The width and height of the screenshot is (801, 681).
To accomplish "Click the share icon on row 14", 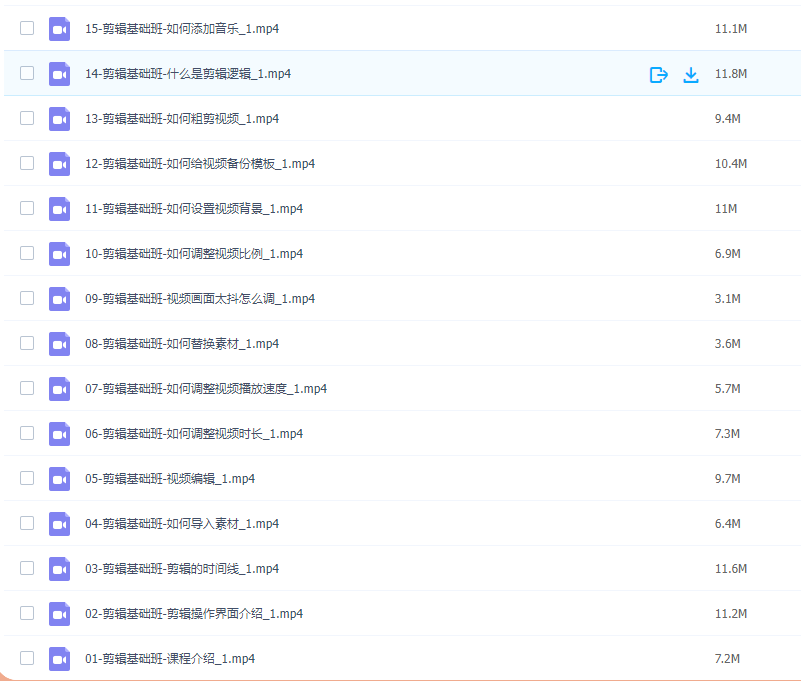I will (x=658, y=75).
